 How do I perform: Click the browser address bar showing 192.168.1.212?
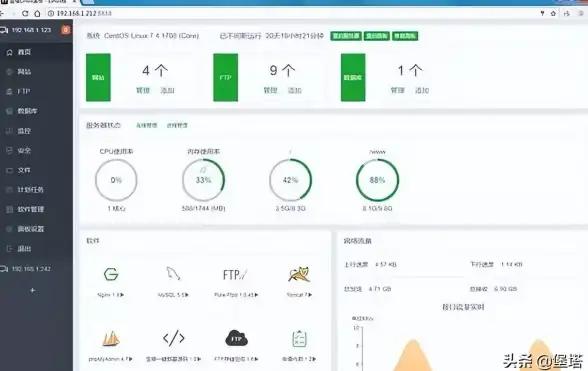click(292, 14)
